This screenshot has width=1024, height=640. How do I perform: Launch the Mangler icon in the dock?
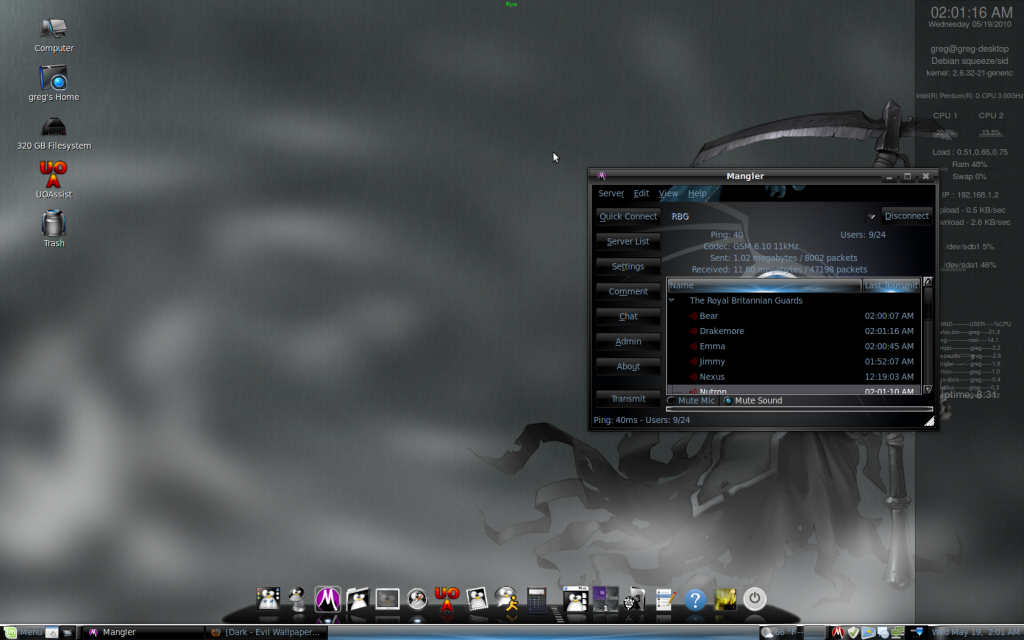pyautogui.click(x=327, y=598)
